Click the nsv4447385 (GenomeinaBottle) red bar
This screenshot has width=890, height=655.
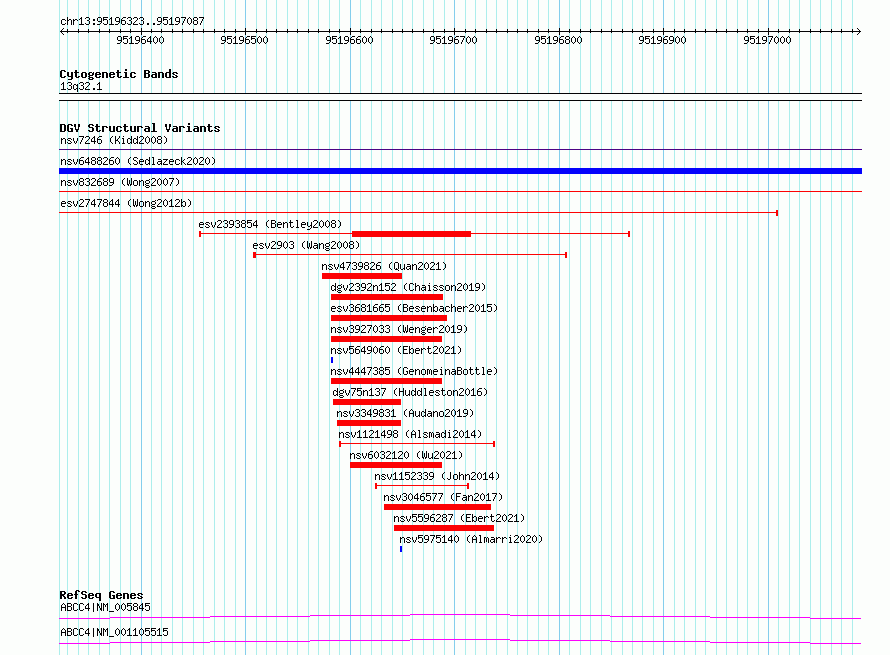click(x=387, y=381)
